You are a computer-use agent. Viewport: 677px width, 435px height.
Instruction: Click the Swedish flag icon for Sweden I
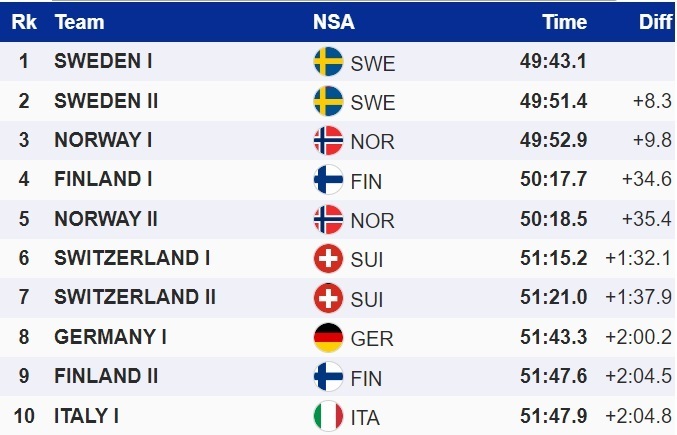tap(329, 62)
